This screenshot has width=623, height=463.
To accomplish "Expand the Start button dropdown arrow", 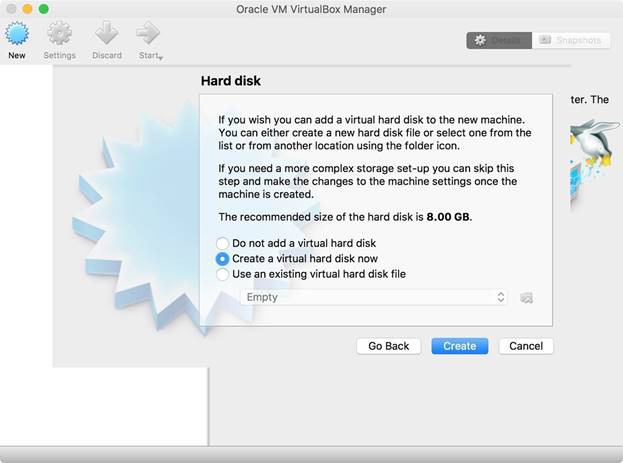I will pos(160,57).
